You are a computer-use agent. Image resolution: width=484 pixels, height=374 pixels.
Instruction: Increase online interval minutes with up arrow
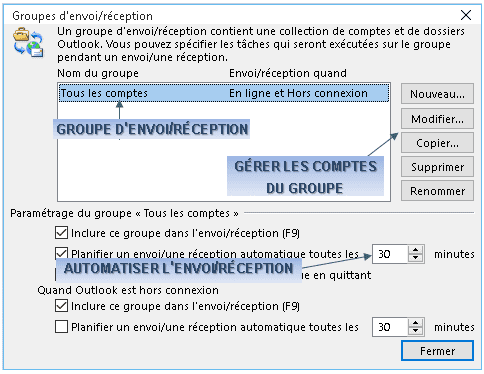pyautogui.click(x=415, y=250)
